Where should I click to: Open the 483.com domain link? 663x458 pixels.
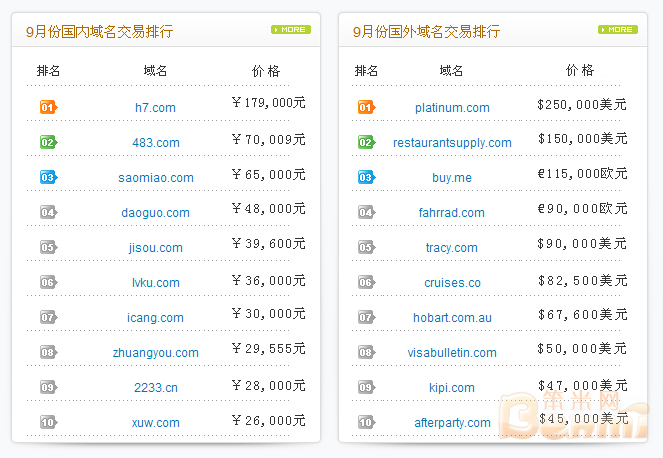tap(156, 143)
